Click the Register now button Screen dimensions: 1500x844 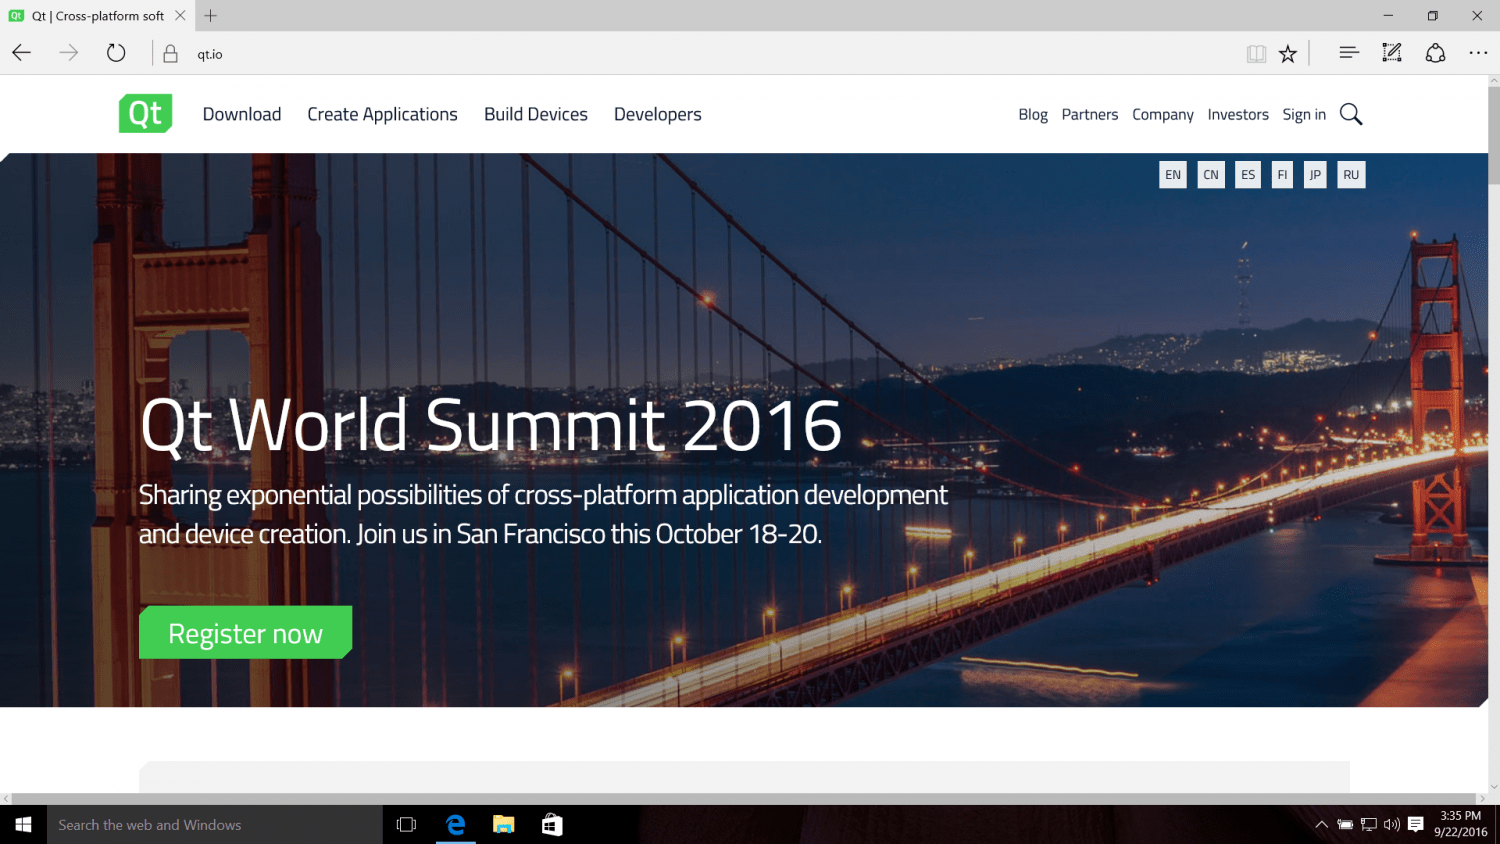coord(245,632)
